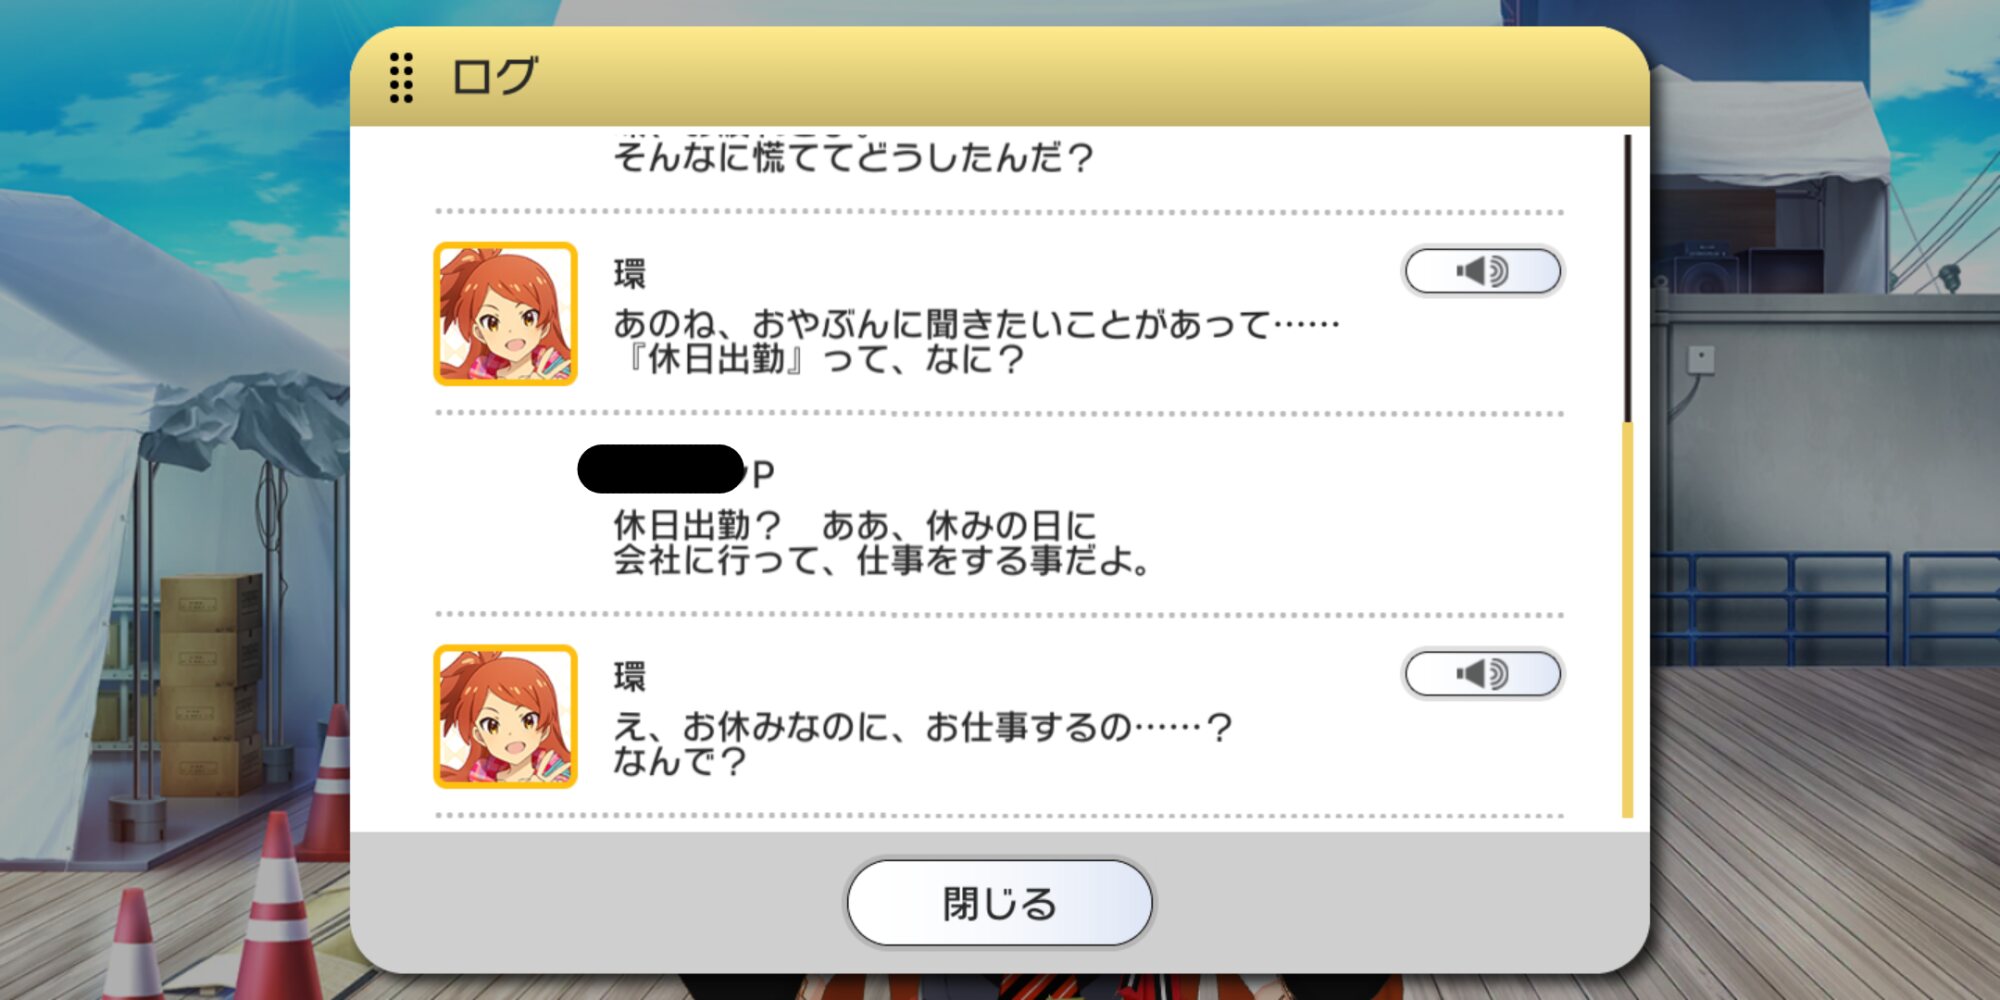The width and height of the screenshot is (2000, 1000).
Task: Tap 環's avatar beside the お休みなのに line
Action: (505, 717)
